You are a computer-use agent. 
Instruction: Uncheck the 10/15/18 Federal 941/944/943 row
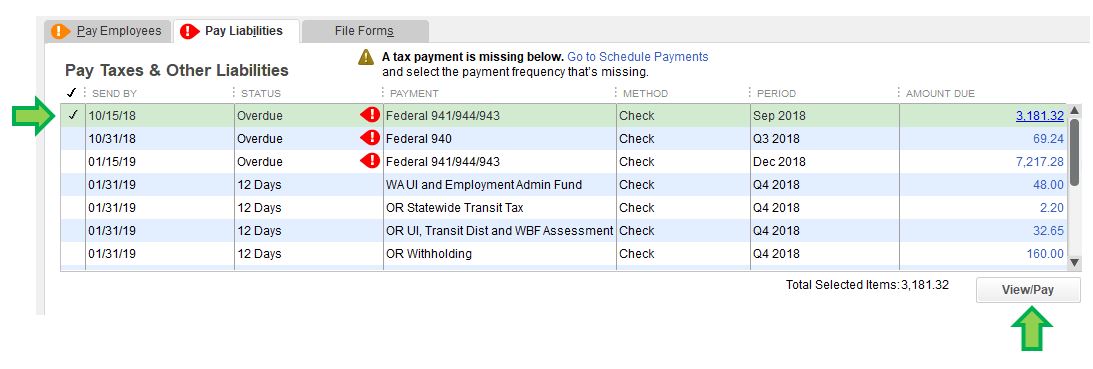72,116
